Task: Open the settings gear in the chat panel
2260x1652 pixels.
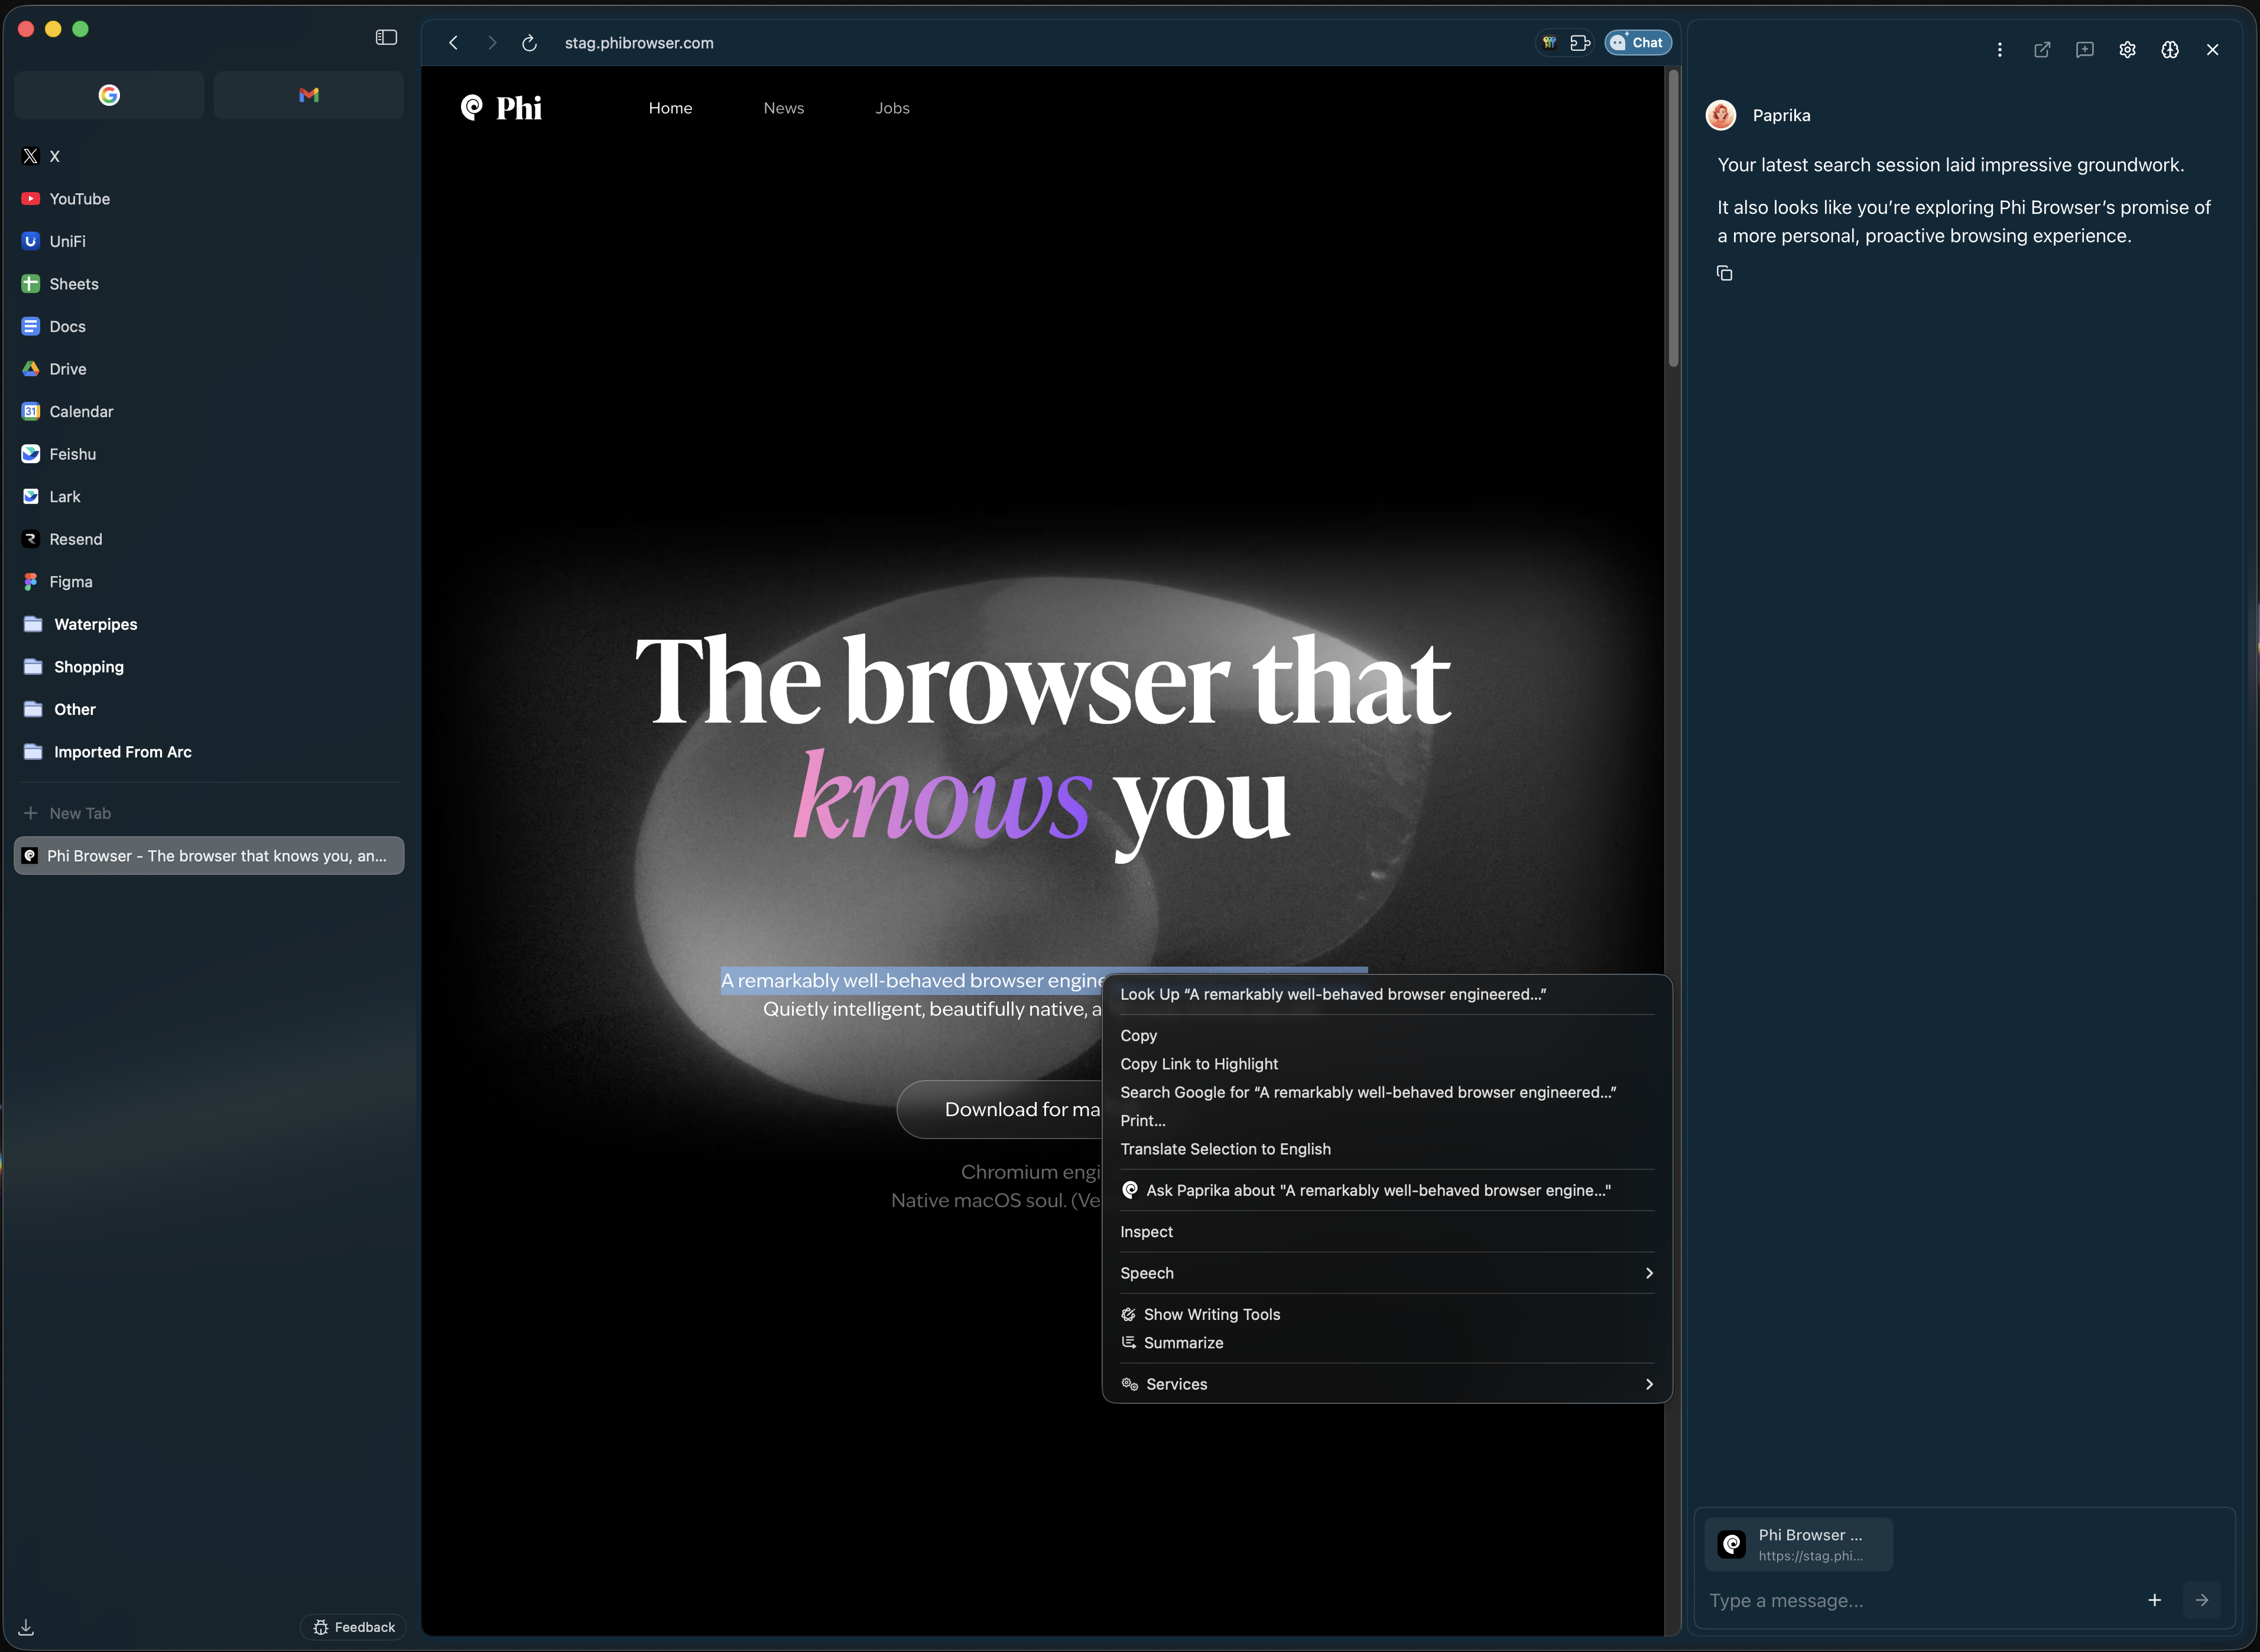Action: click(x=2128, y=49)
